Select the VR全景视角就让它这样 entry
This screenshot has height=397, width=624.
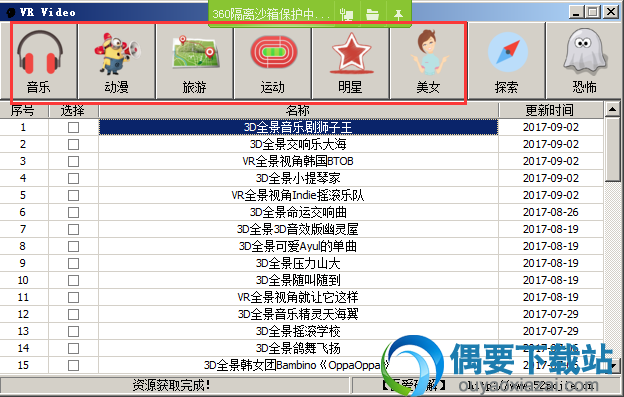pos(298,297)
